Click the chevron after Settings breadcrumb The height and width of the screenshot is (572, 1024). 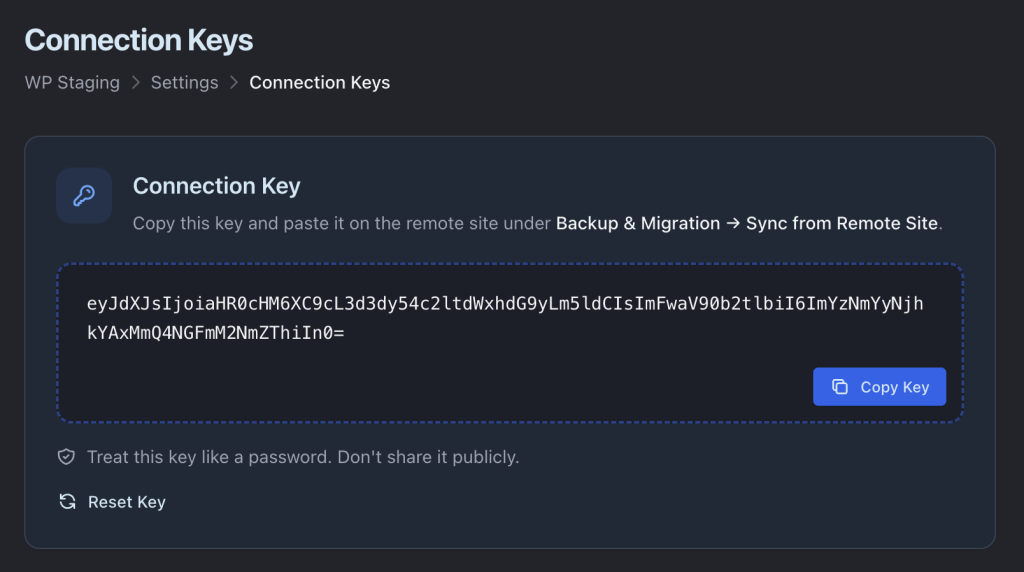234,83
